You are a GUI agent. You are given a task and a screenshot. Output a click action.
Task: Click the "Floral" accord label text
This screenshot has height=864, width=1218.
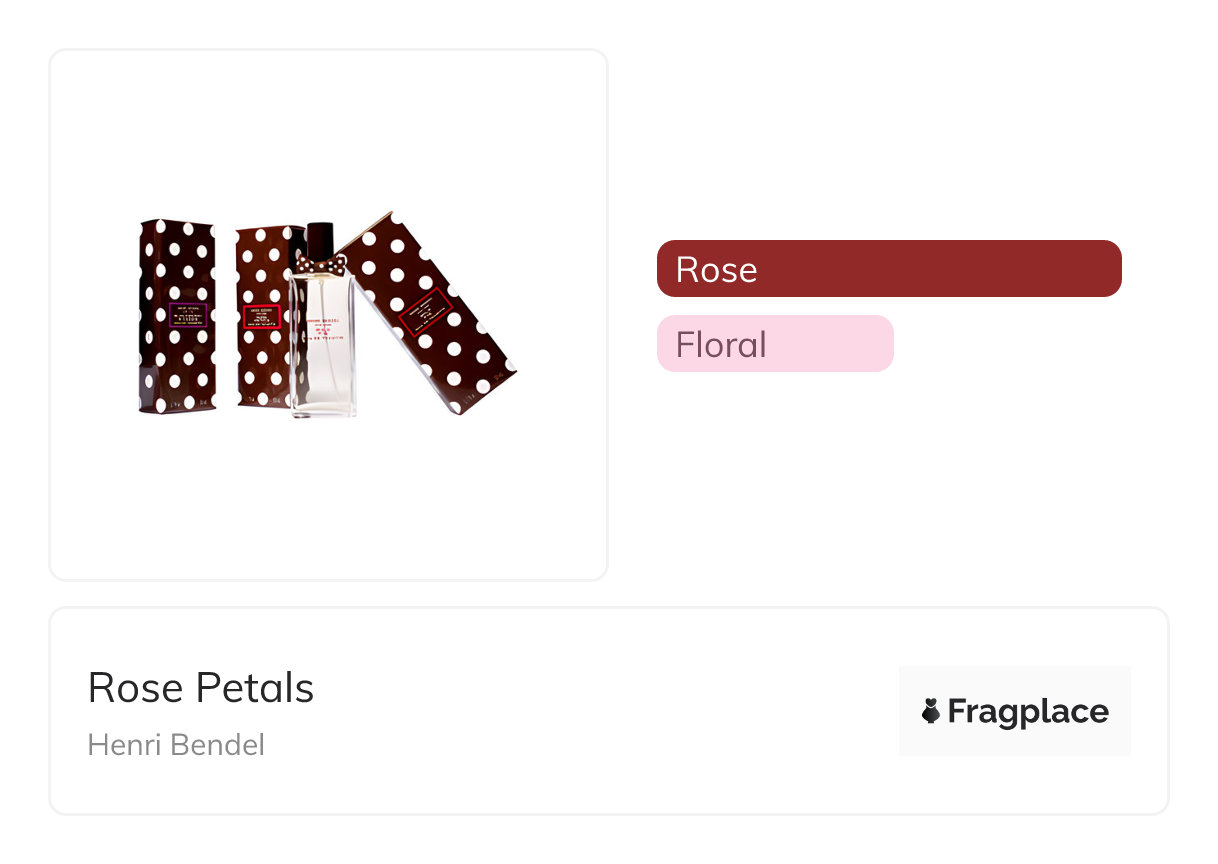721,345
